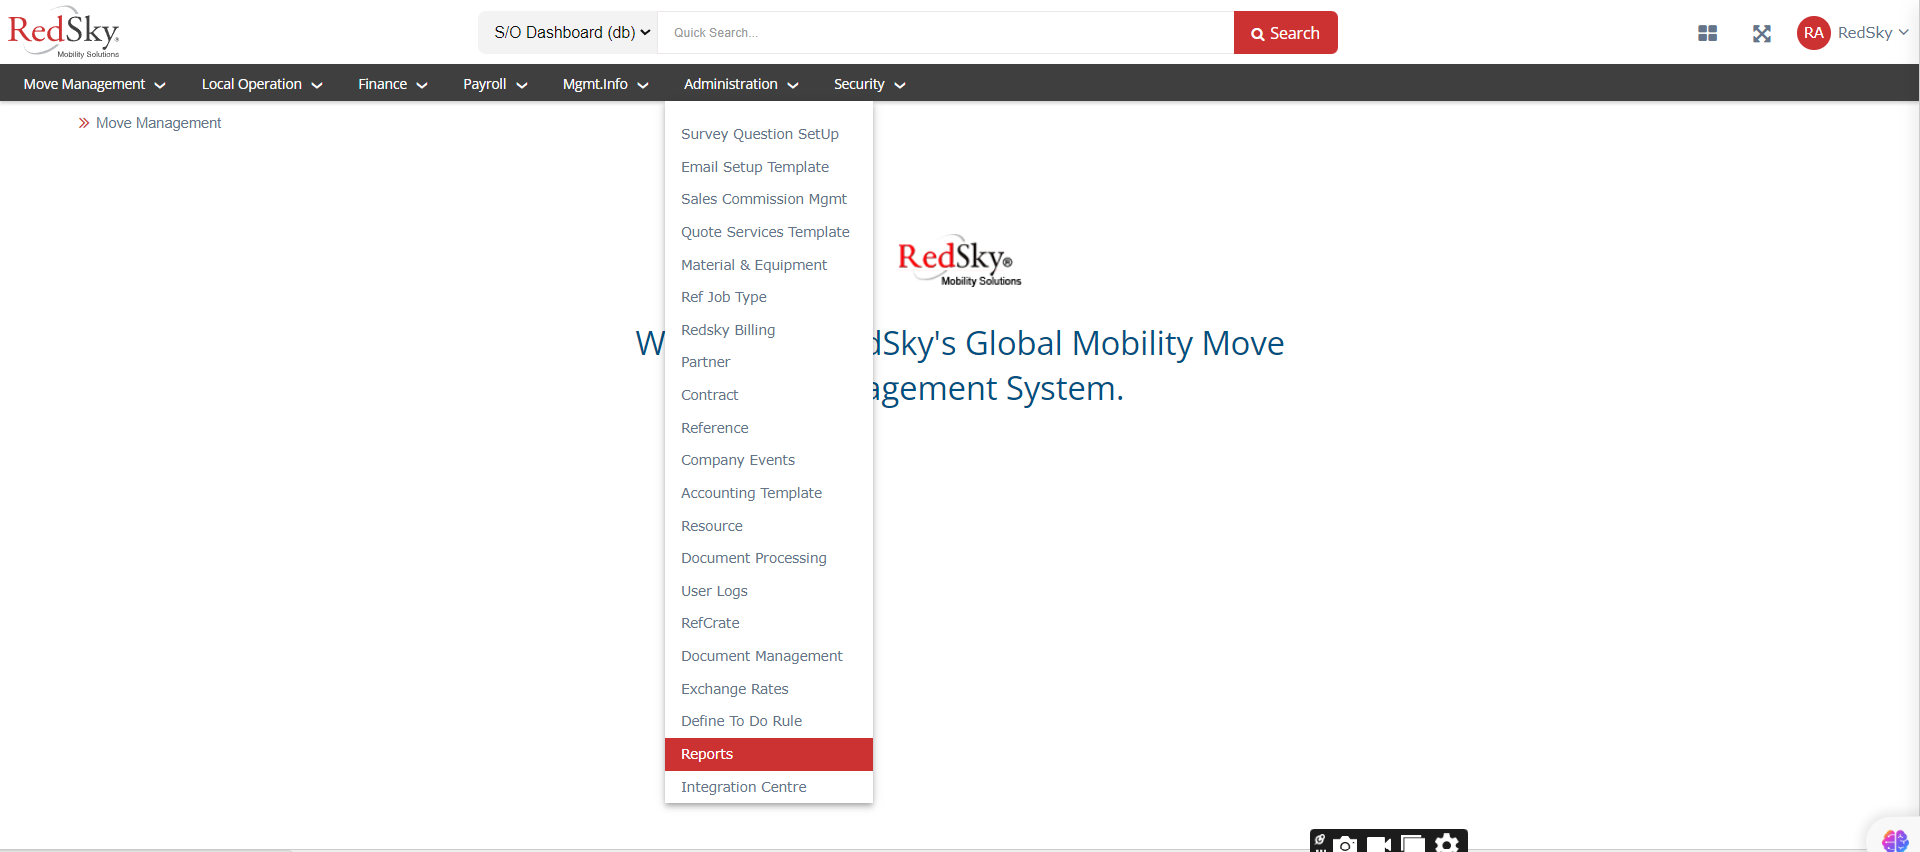Click the RedSky logo in the header
Image resolution: width=1920 pixels, height=852 pixels.
point(64,32)
